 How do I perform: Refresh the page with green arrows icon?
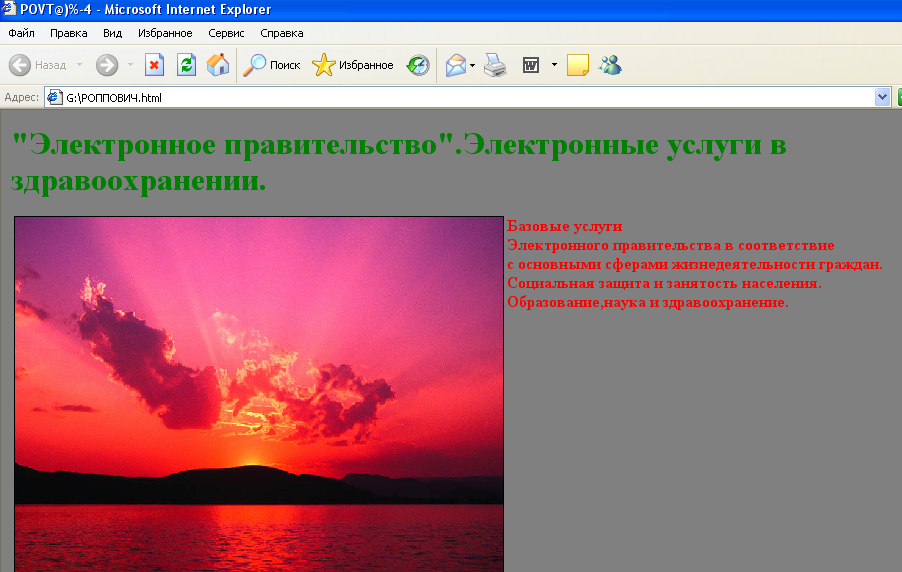pos(186,65)
